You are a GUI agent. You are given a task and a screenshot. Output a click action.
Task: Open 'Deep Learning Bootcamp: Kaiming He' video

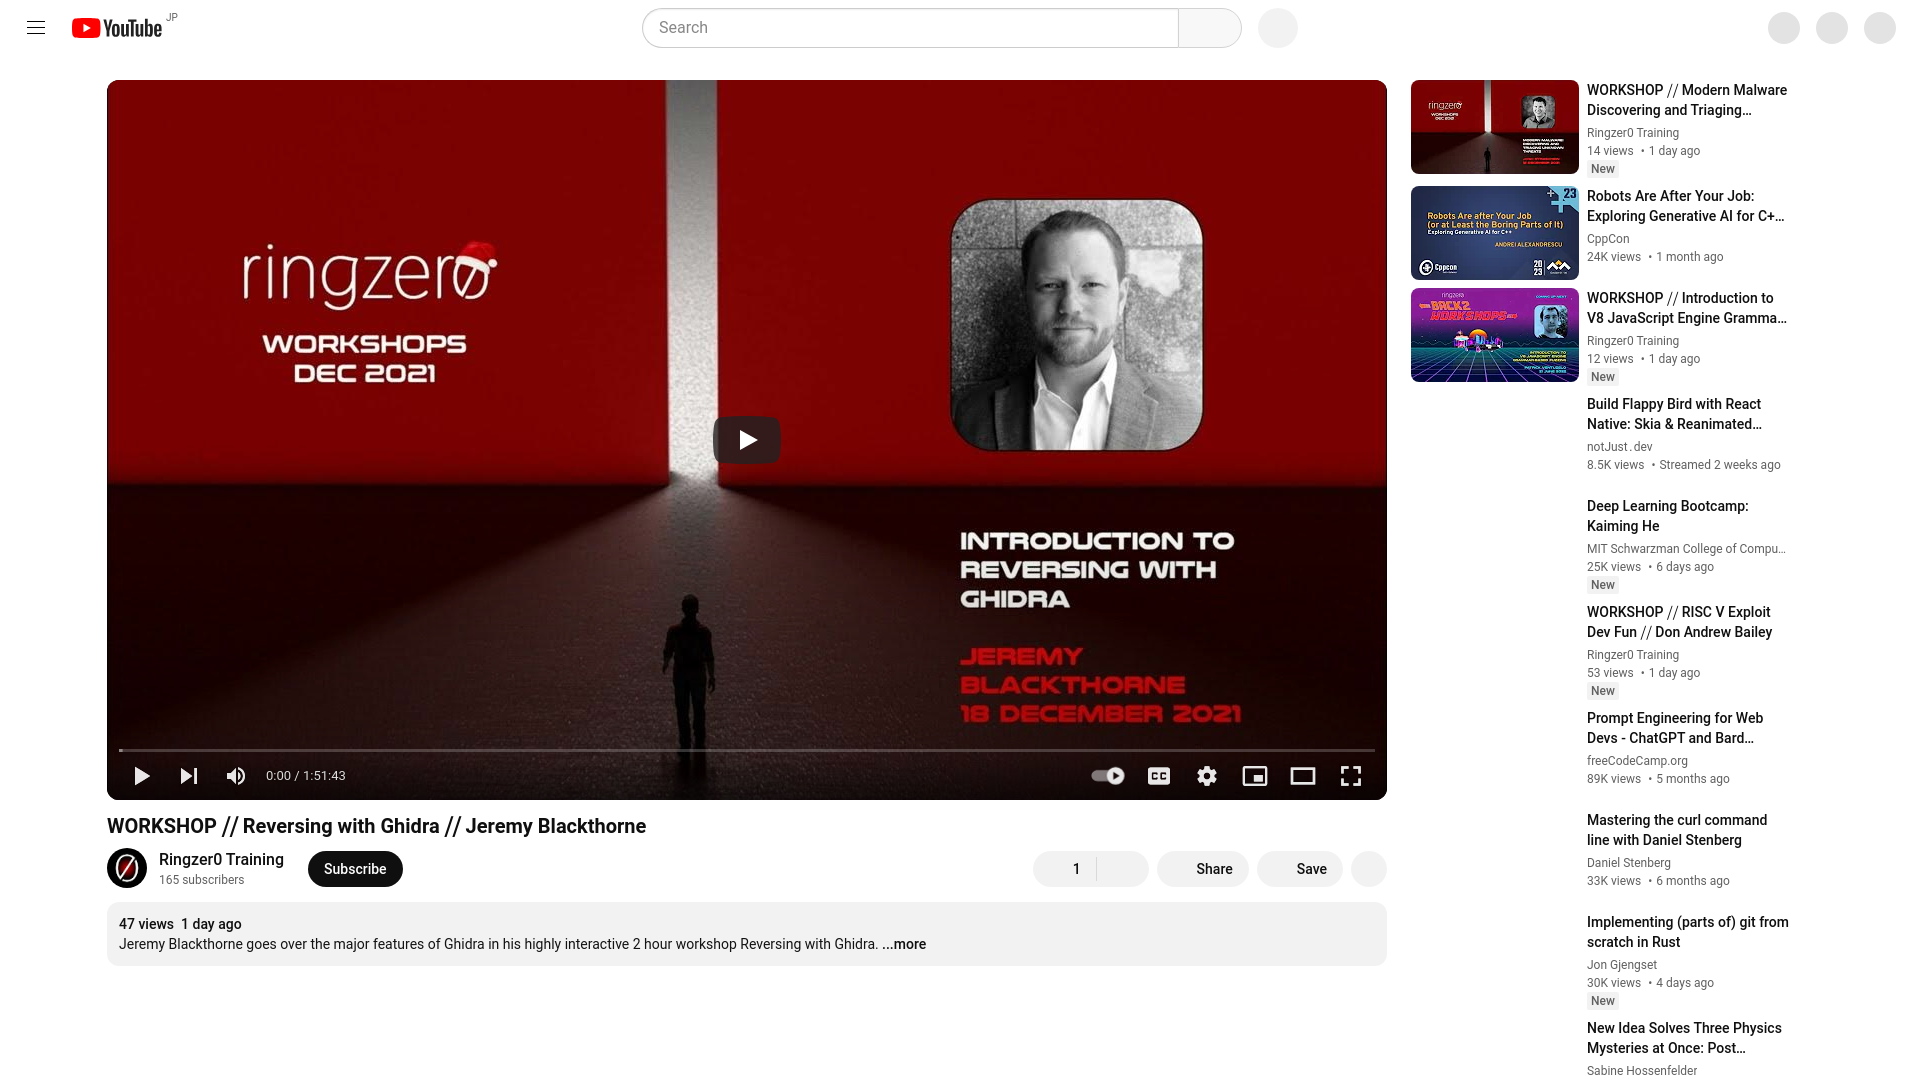[x=1668, y=516]
